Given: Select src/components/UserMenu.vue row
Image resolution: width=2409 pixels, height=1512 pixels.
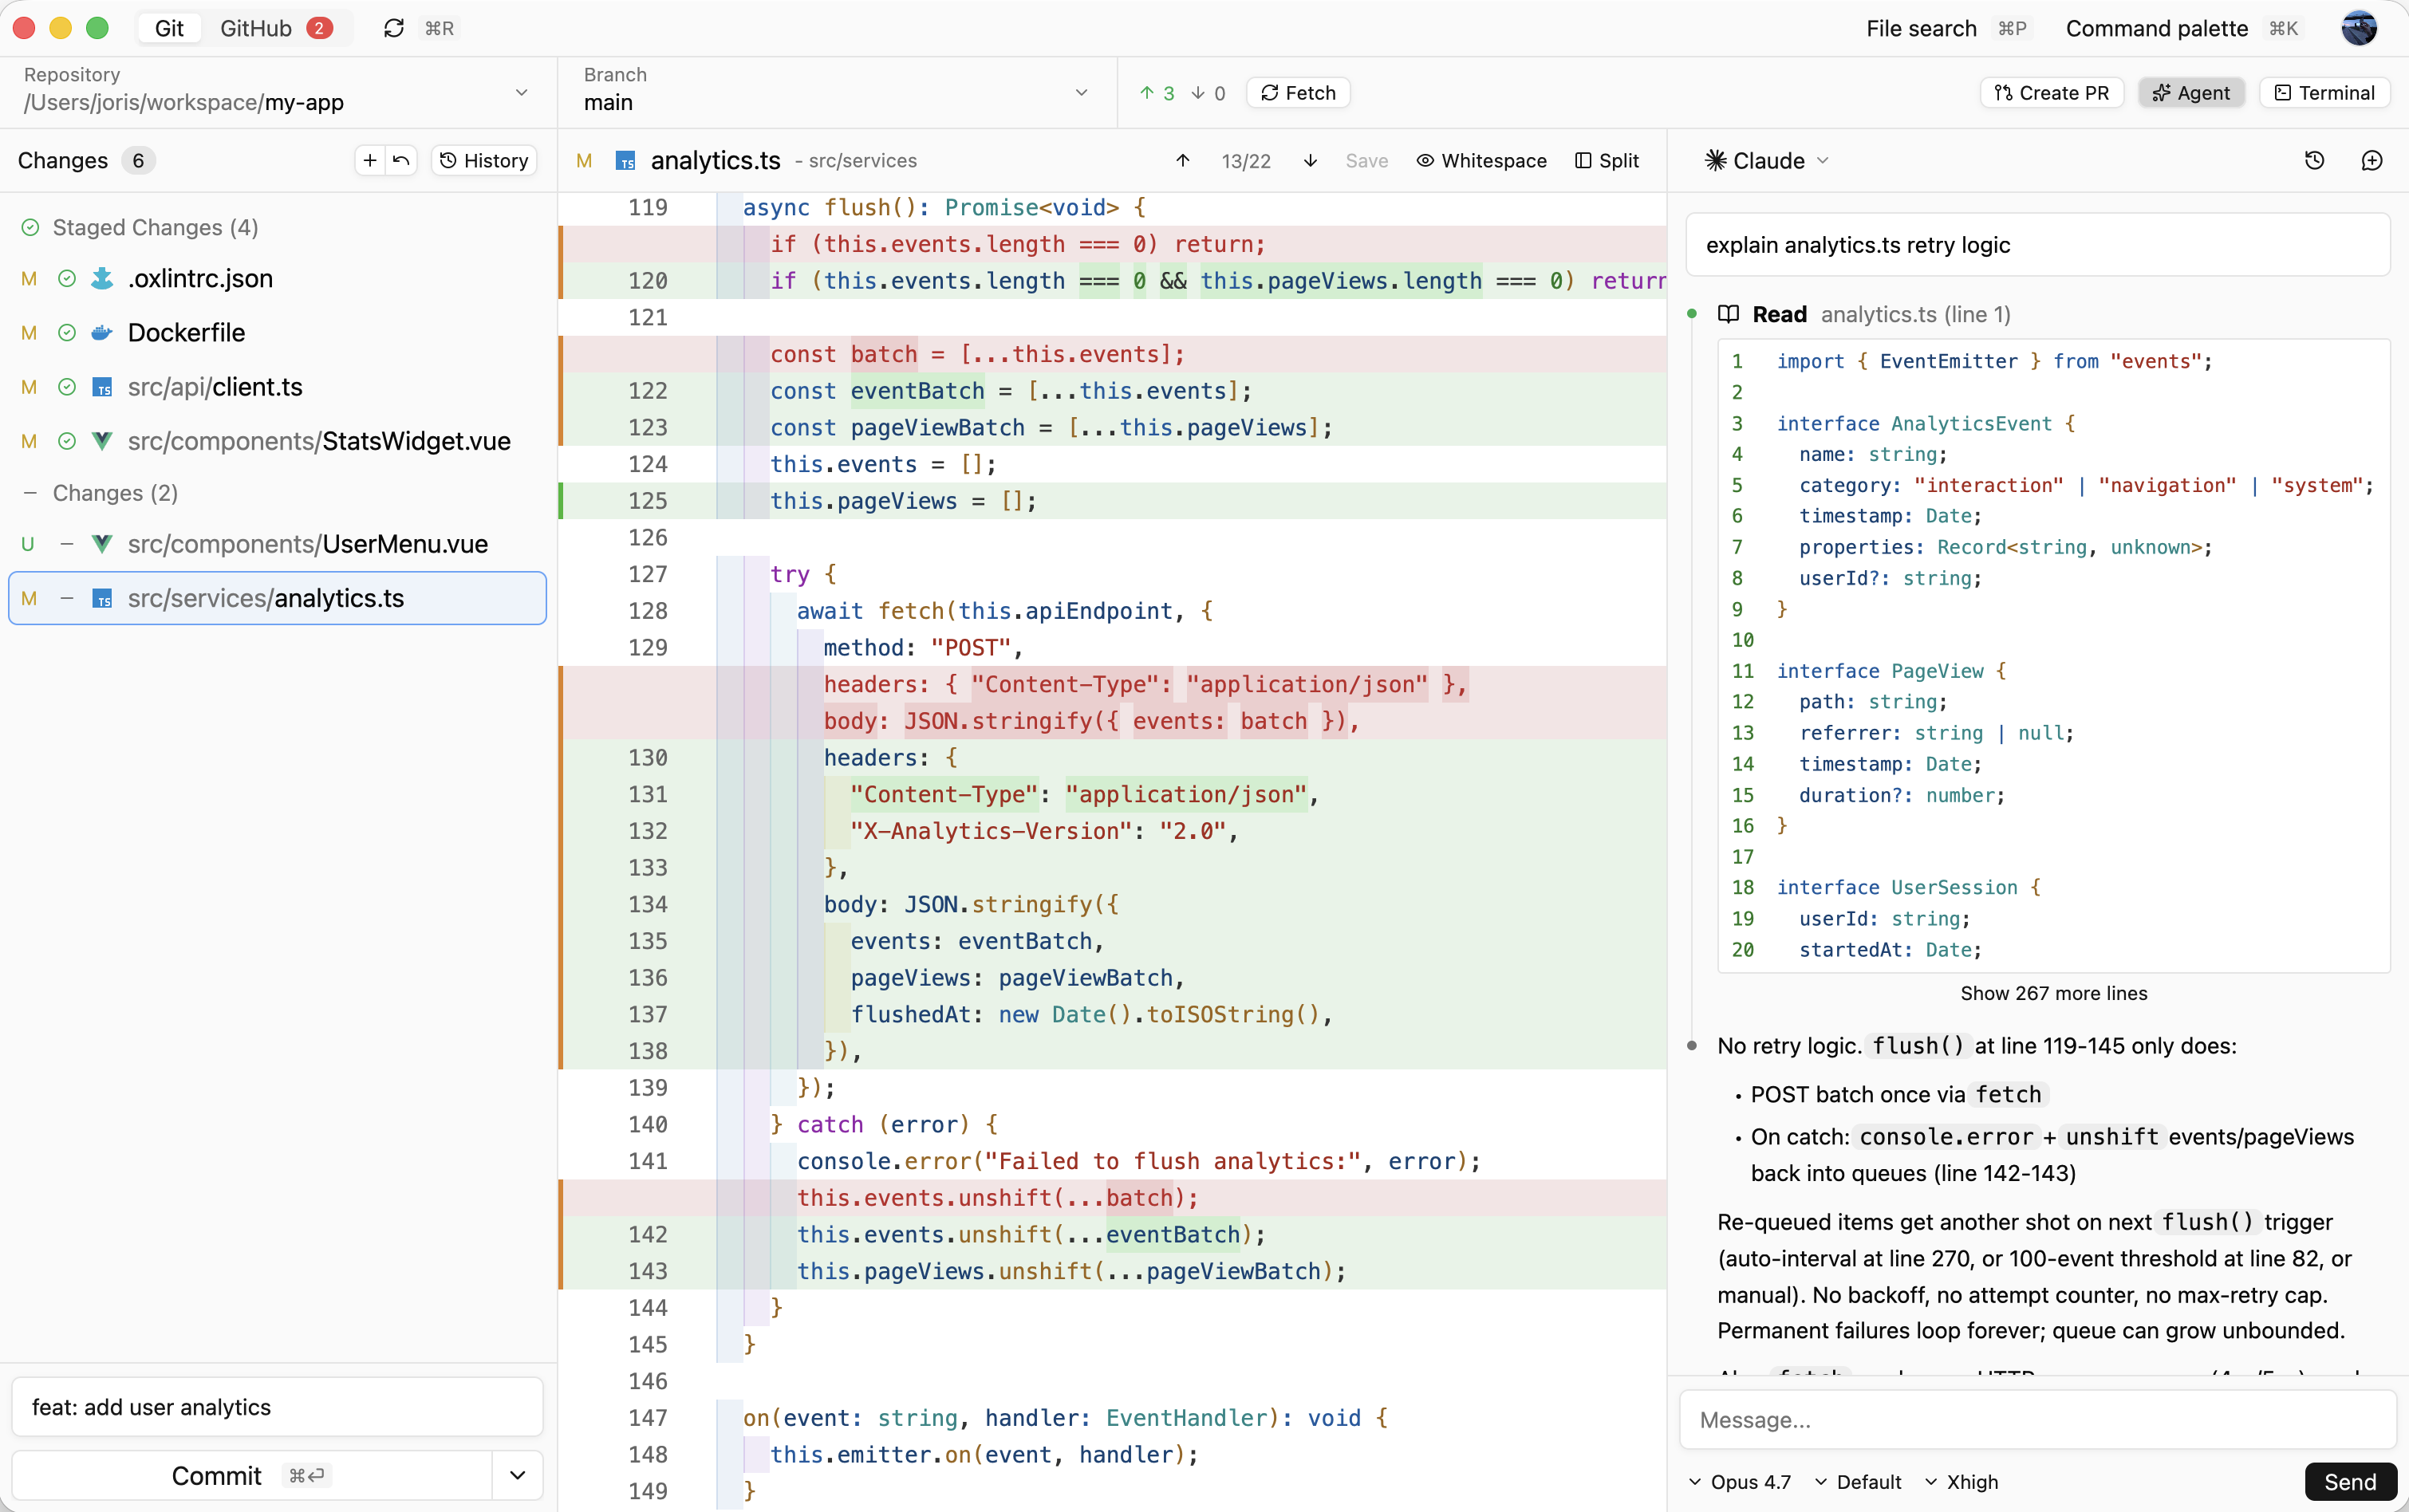Looking at the screenshot, I should (278, 544).
